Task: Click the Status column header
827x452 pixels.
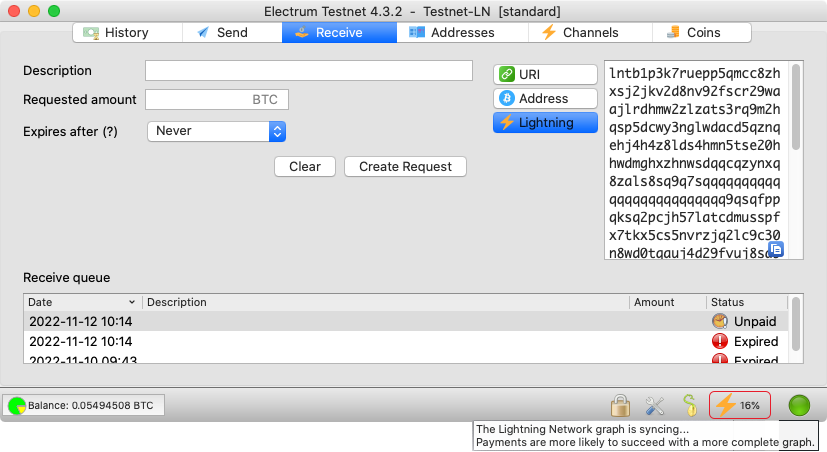Action: [x=747, y=302]
